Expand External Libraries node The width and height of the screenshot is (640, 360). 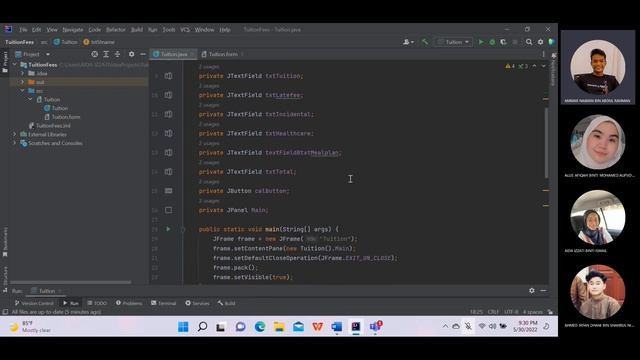(14, 134)
